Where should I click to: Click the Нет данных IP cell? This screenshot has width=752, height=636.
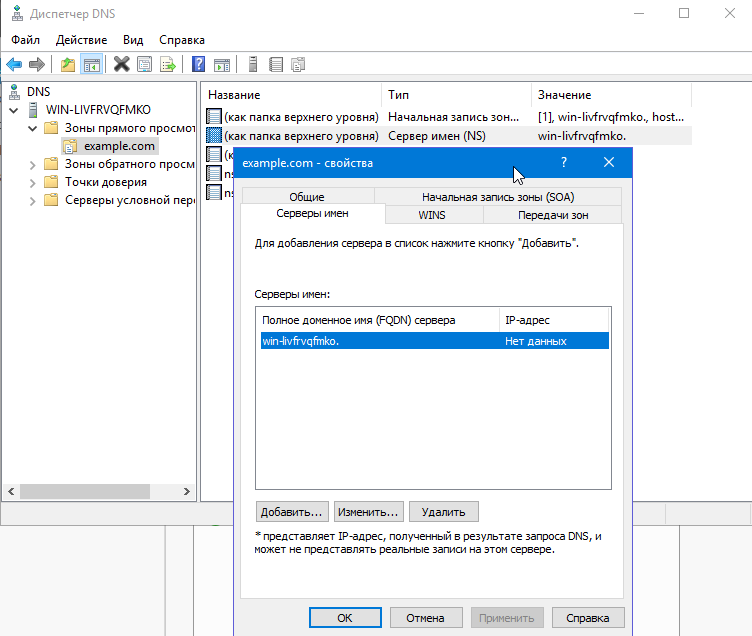click(536, 341)
